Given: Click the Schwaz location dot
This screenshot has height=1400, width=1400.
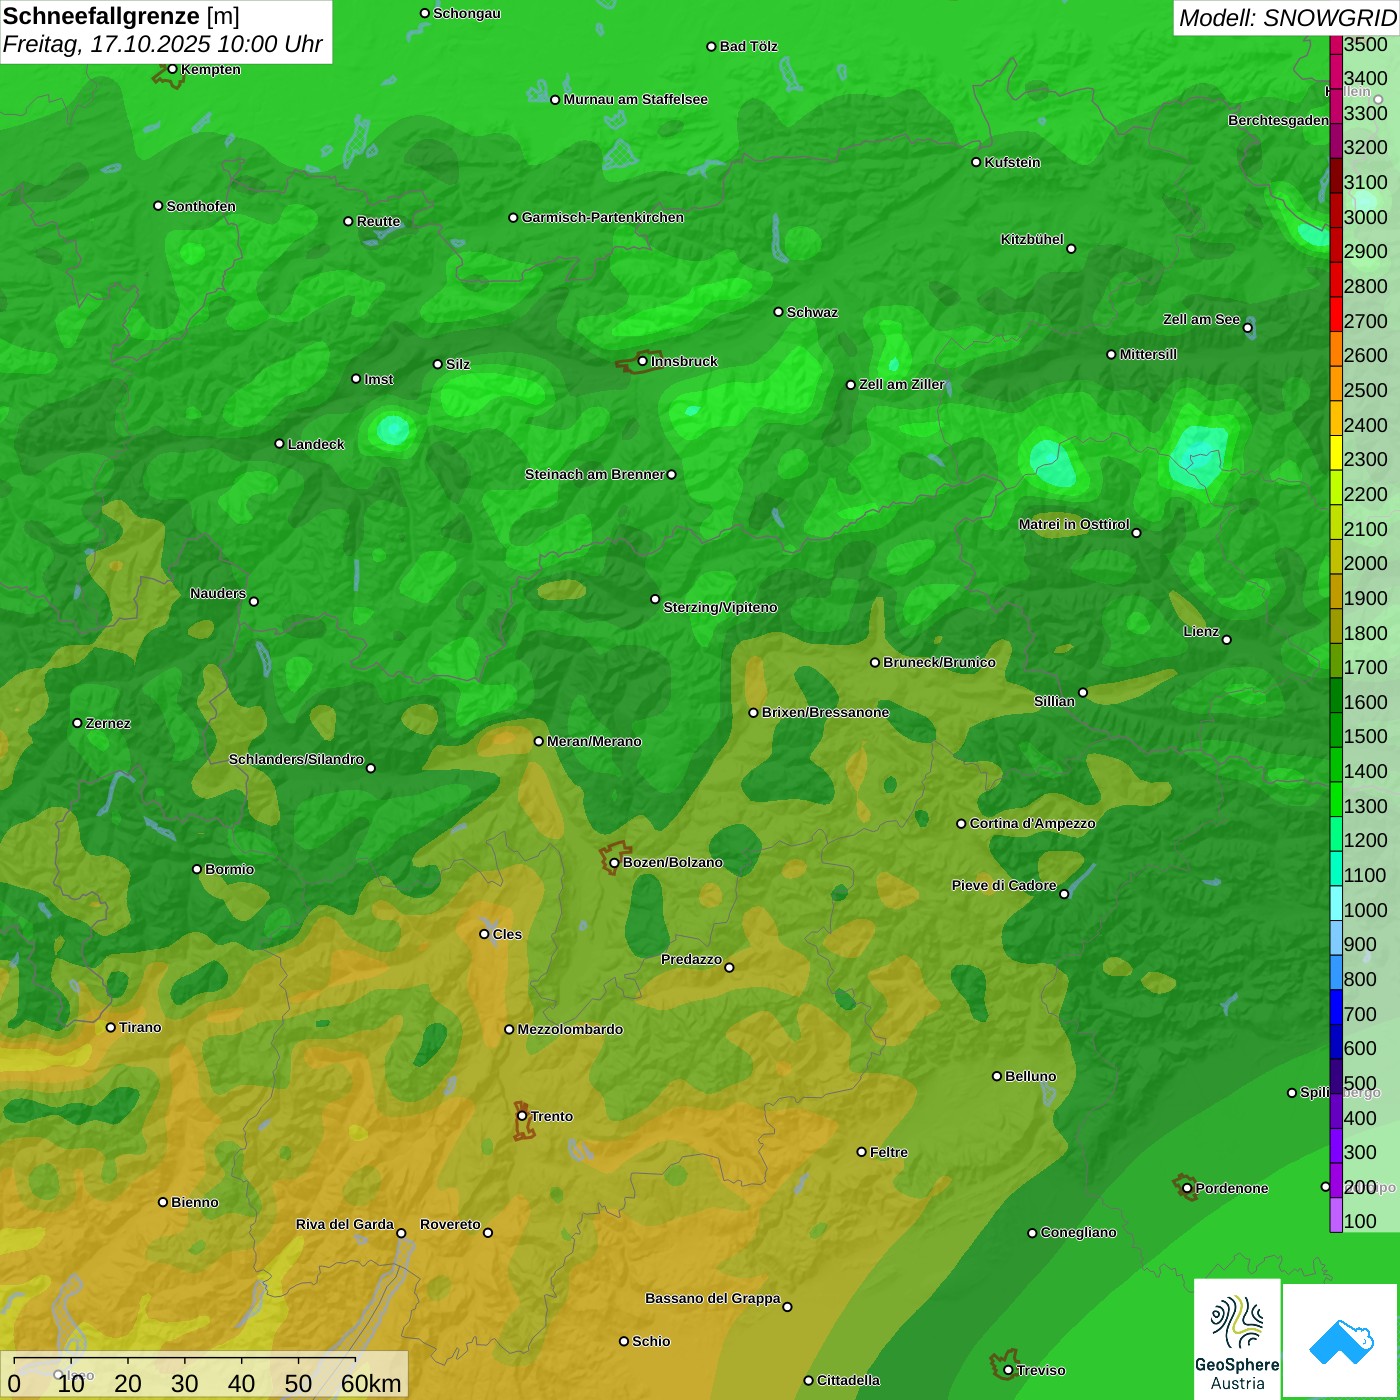Looking at the screenshot, I should click(x=778, y=312).
